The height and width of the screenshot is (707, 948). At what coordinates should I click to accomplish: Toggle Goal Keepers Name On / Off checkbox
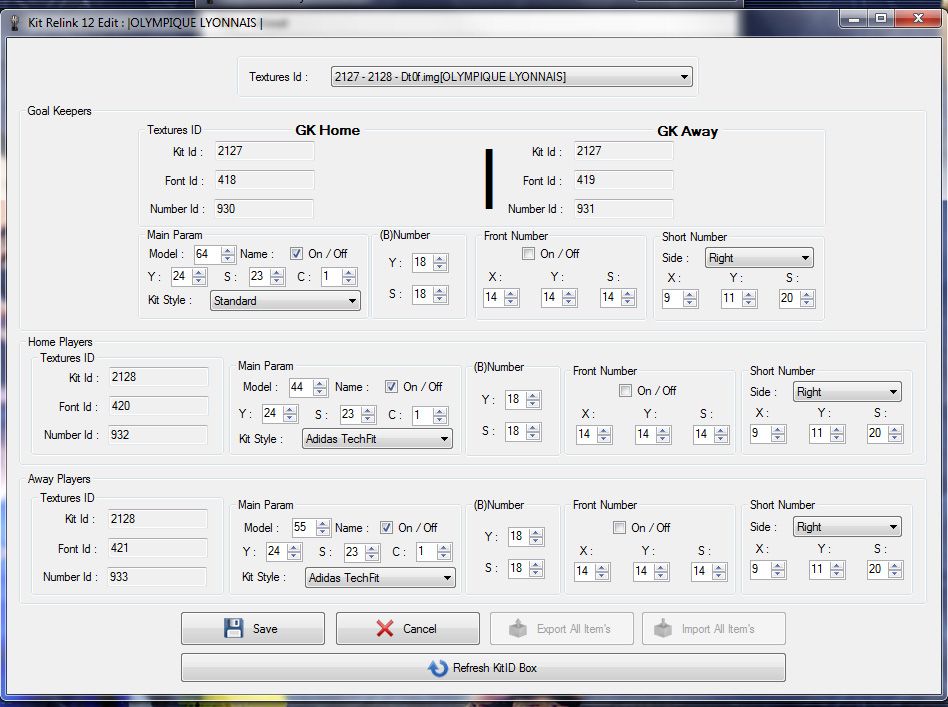(297, 254)
